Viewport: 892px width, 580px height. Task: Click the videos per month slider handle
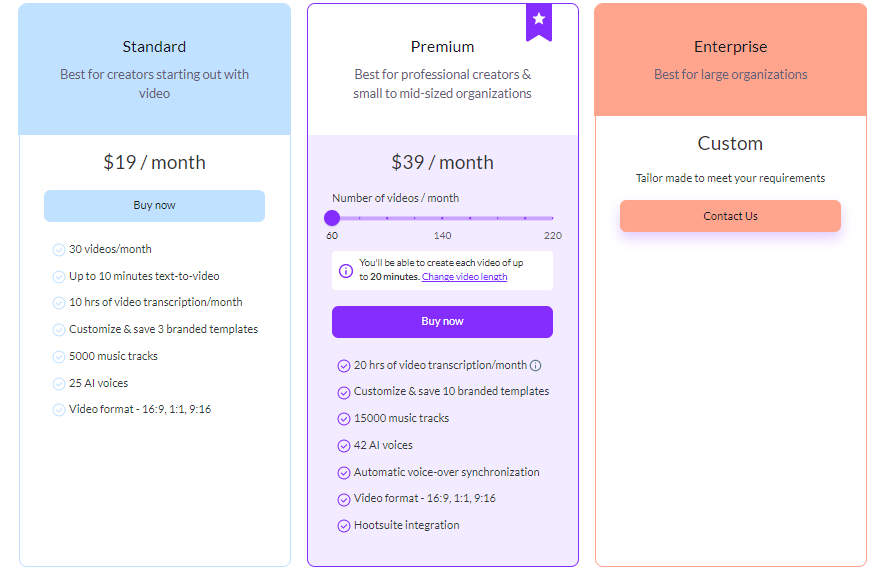[x=332, y=218]
